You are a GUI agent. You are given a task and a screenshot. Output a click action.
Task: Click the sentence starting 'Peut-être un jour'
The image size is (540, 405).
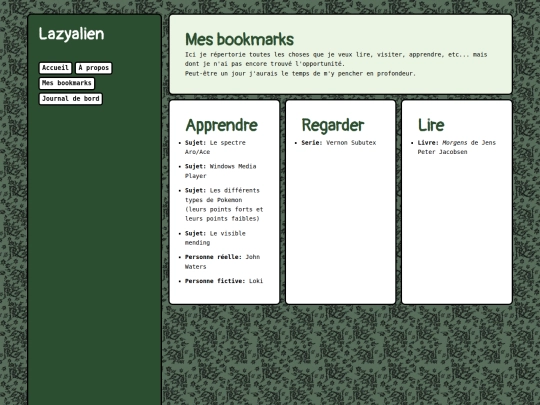[300, 73]
